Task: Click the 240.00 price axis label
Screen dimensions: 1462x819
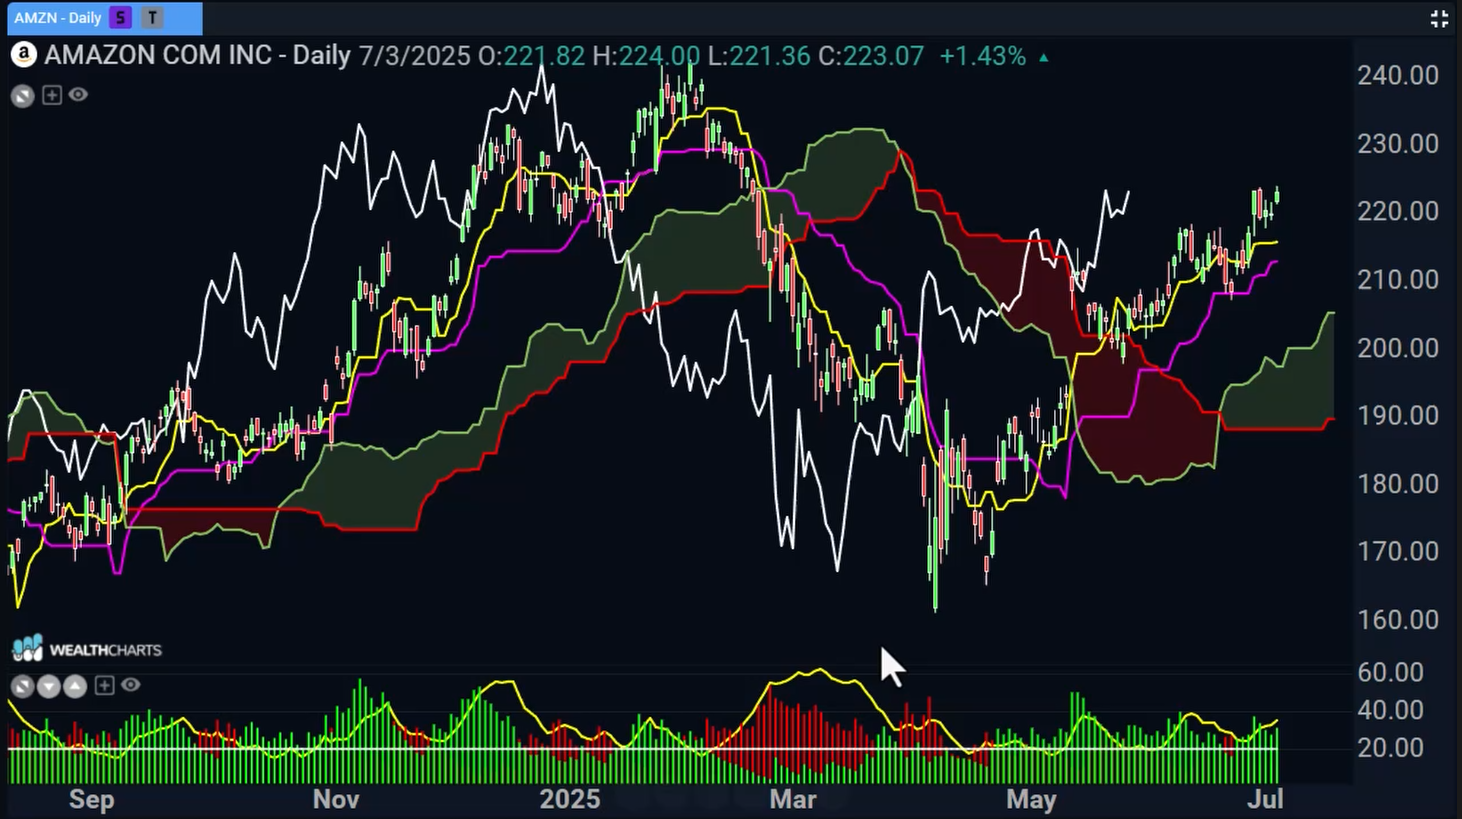Action: tap(1397, 75)
